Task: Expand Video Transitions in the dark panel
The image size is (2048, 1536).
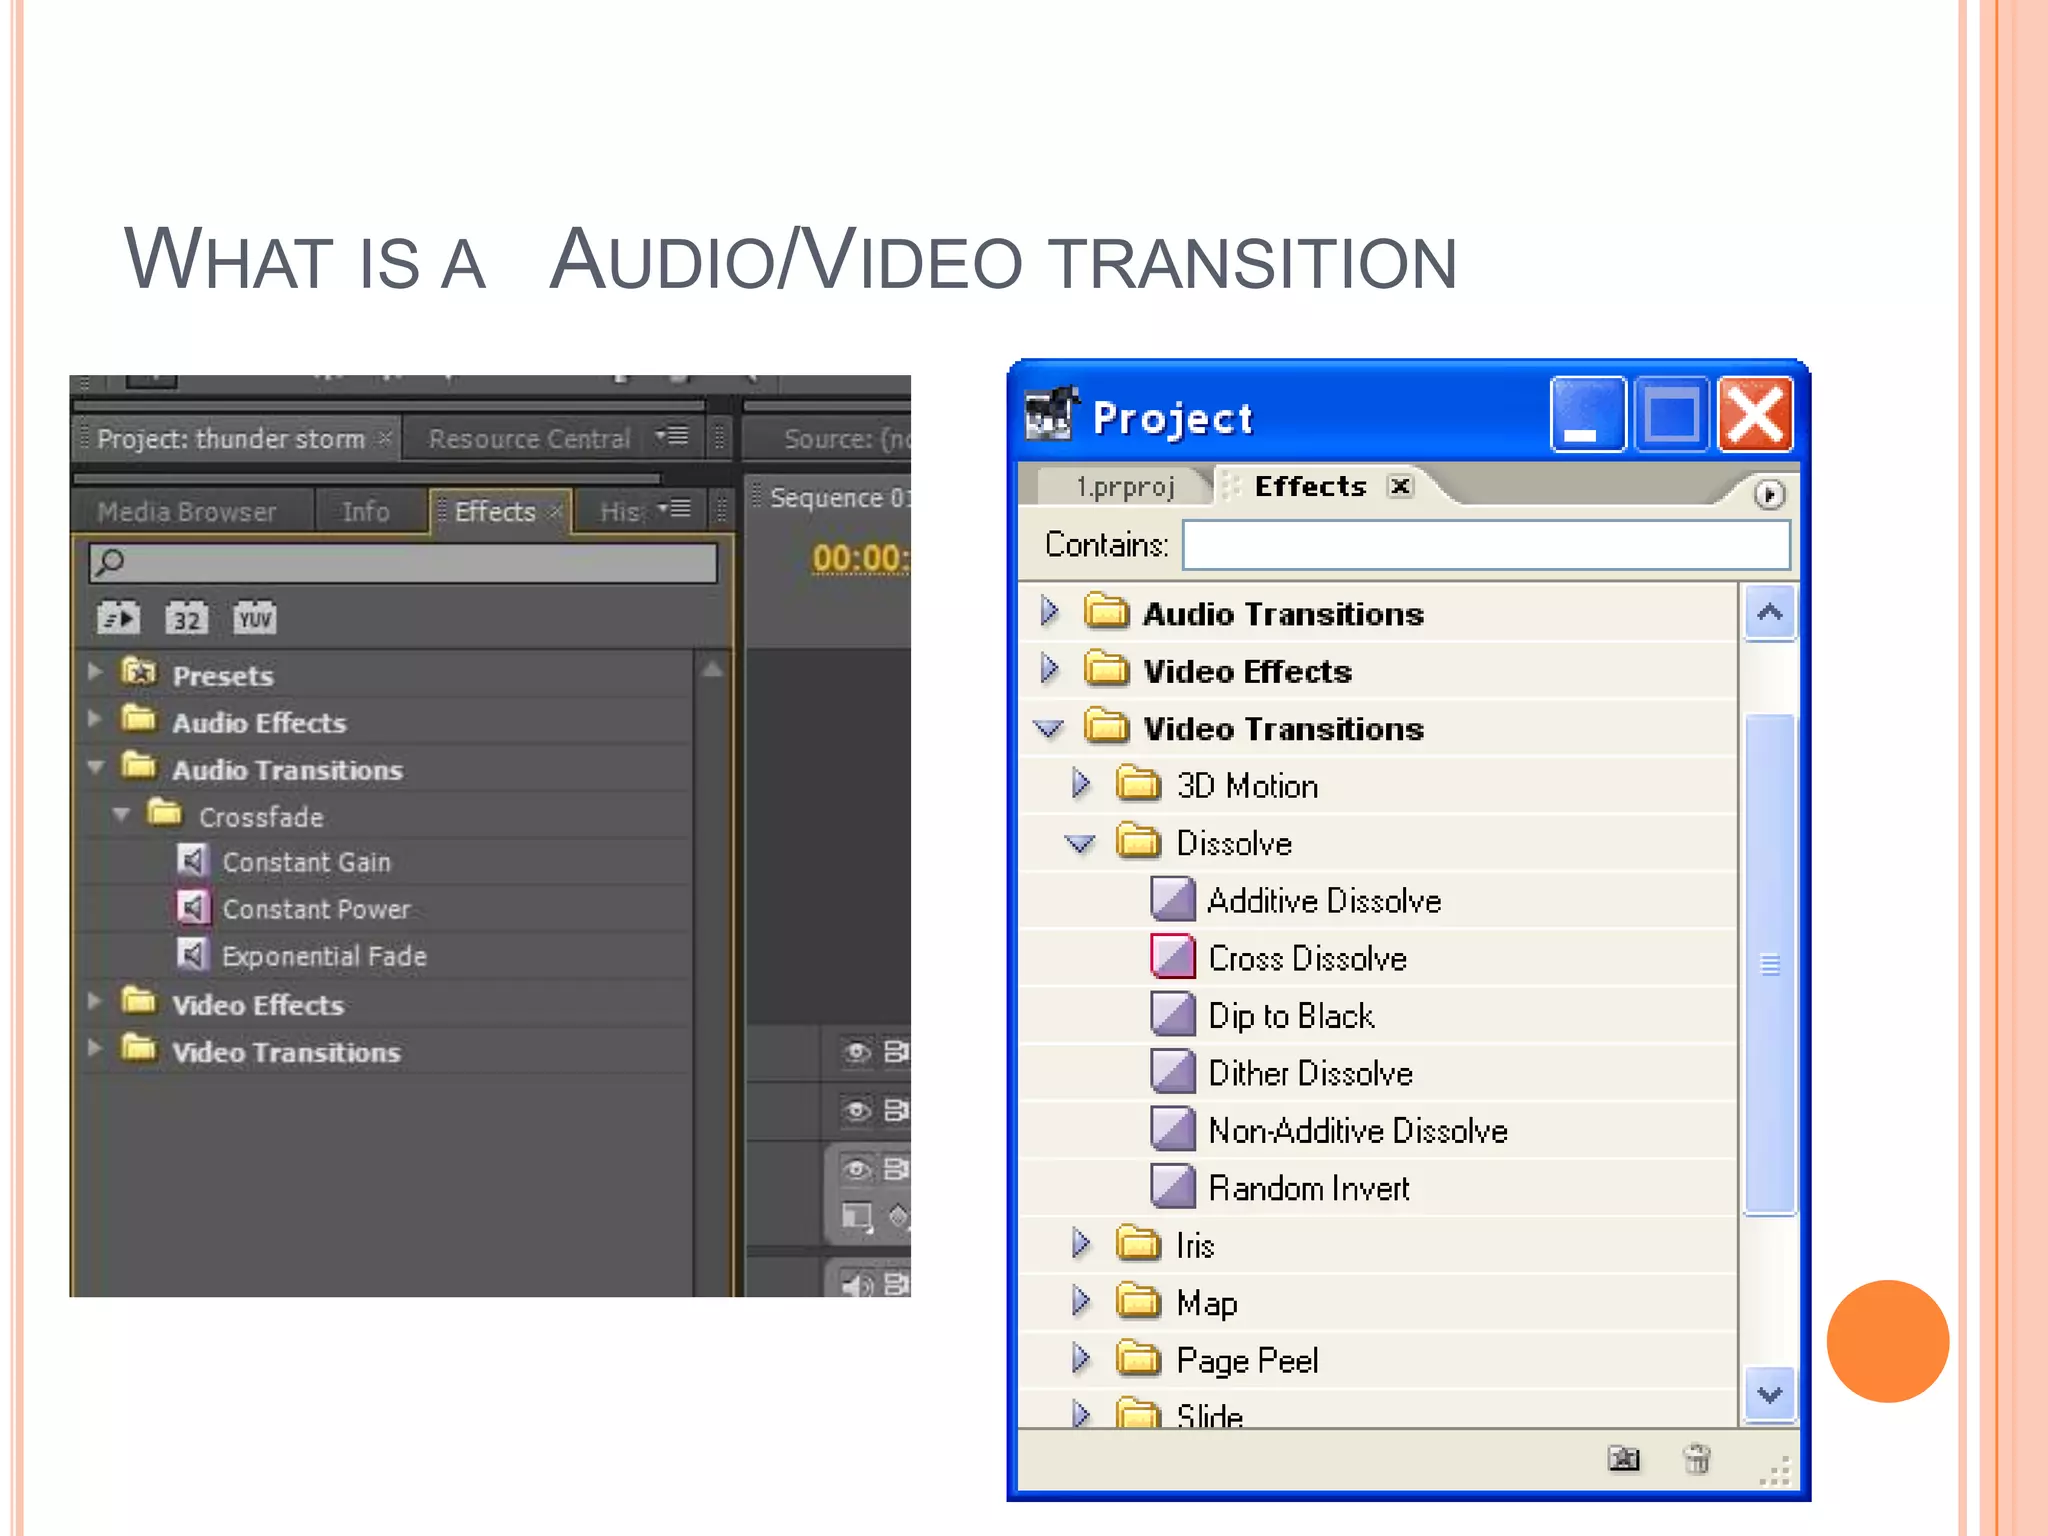Action: tap(95, 1048)
